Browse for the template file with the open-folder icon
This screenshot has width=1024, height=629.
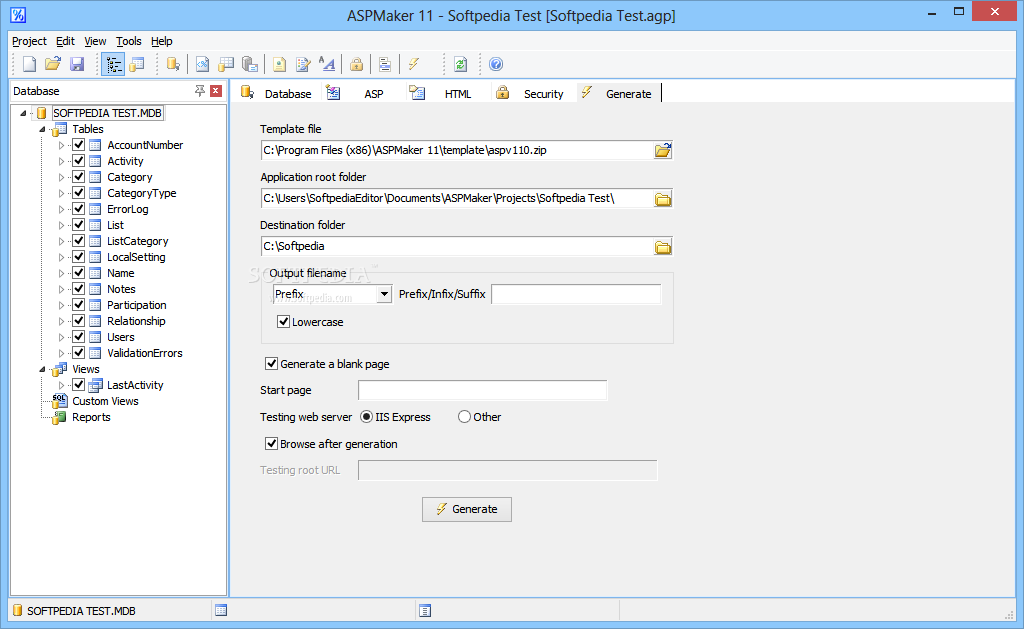pos(663,150)
